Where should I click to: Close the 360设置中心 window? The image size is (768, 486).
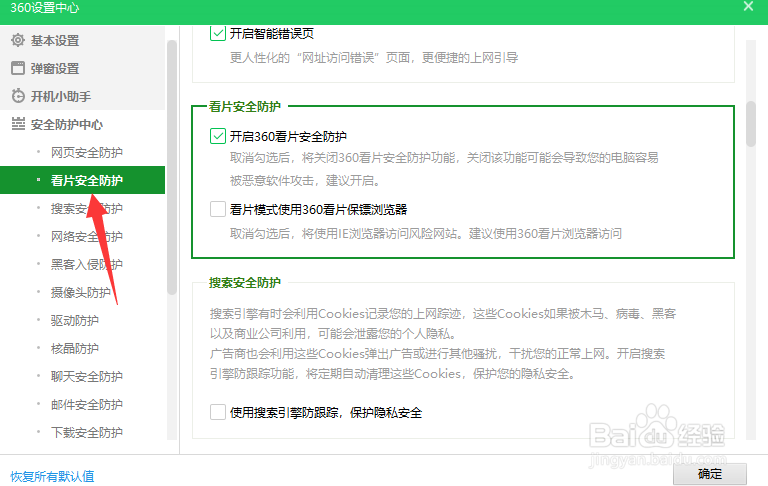748,6
